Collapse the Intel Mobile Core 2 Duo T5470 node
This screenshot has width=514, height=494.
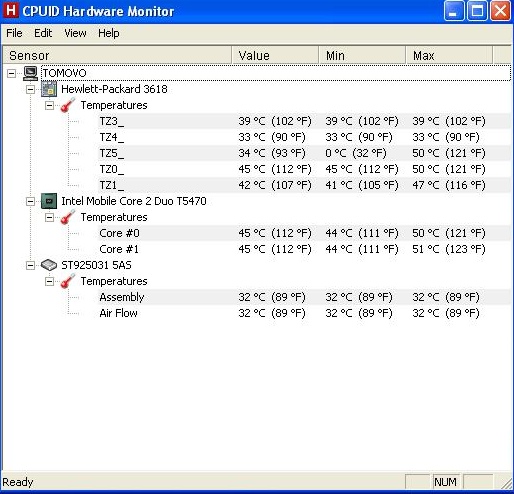coord(30,201)
